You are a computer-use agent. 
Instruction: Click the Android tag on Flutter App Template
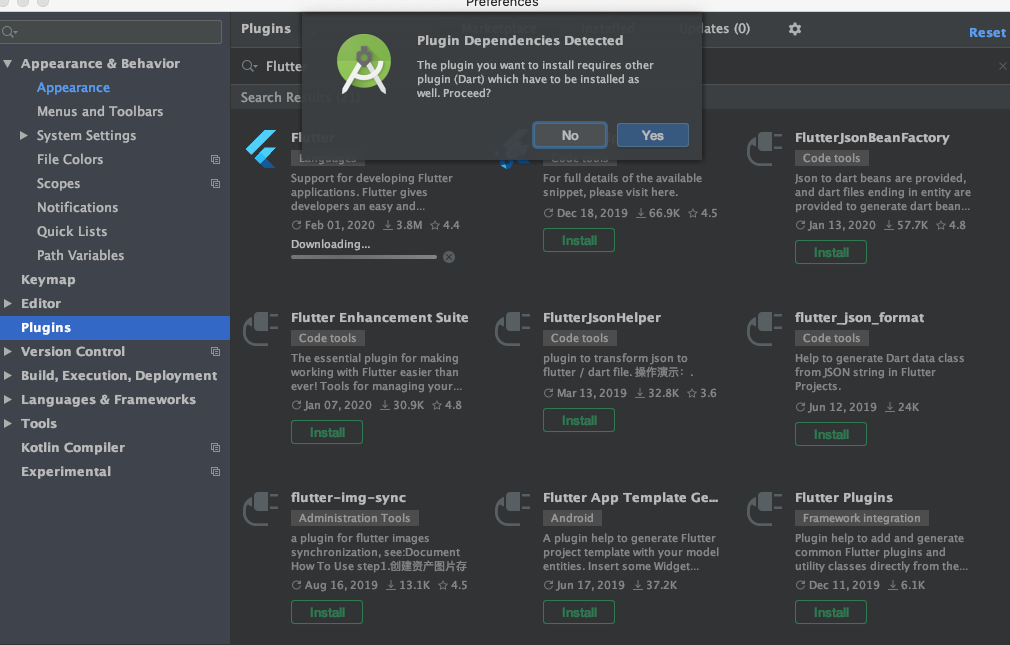[x=572, y=518]
